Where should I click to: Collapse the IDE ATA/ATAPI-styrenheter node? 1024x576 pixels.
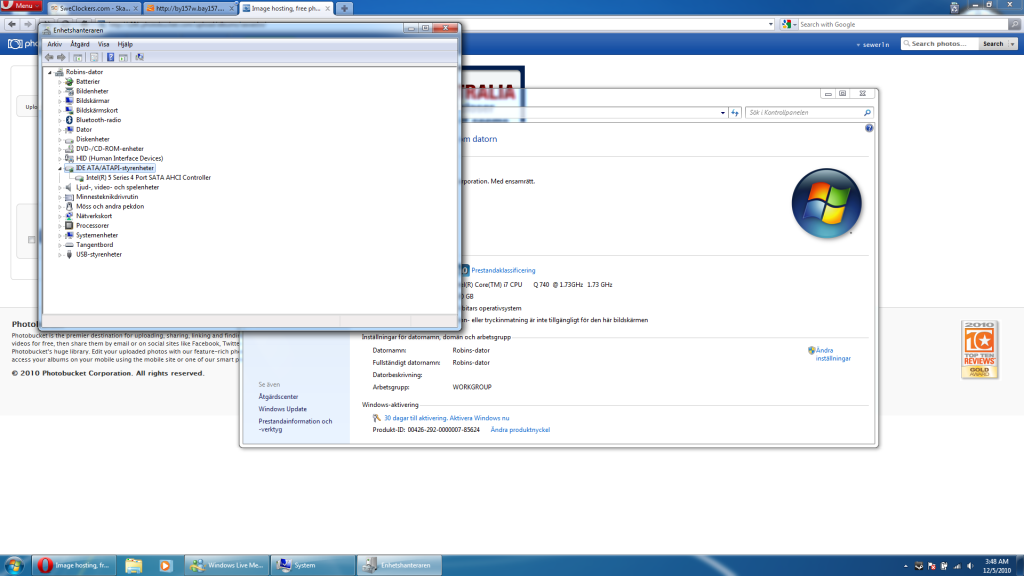click(59, 168)
